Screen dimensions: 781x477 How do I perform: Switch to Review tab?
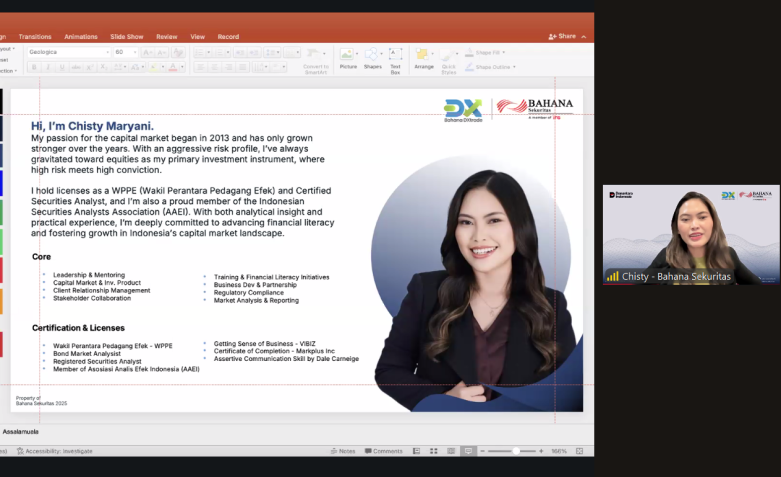pos(166,37)
